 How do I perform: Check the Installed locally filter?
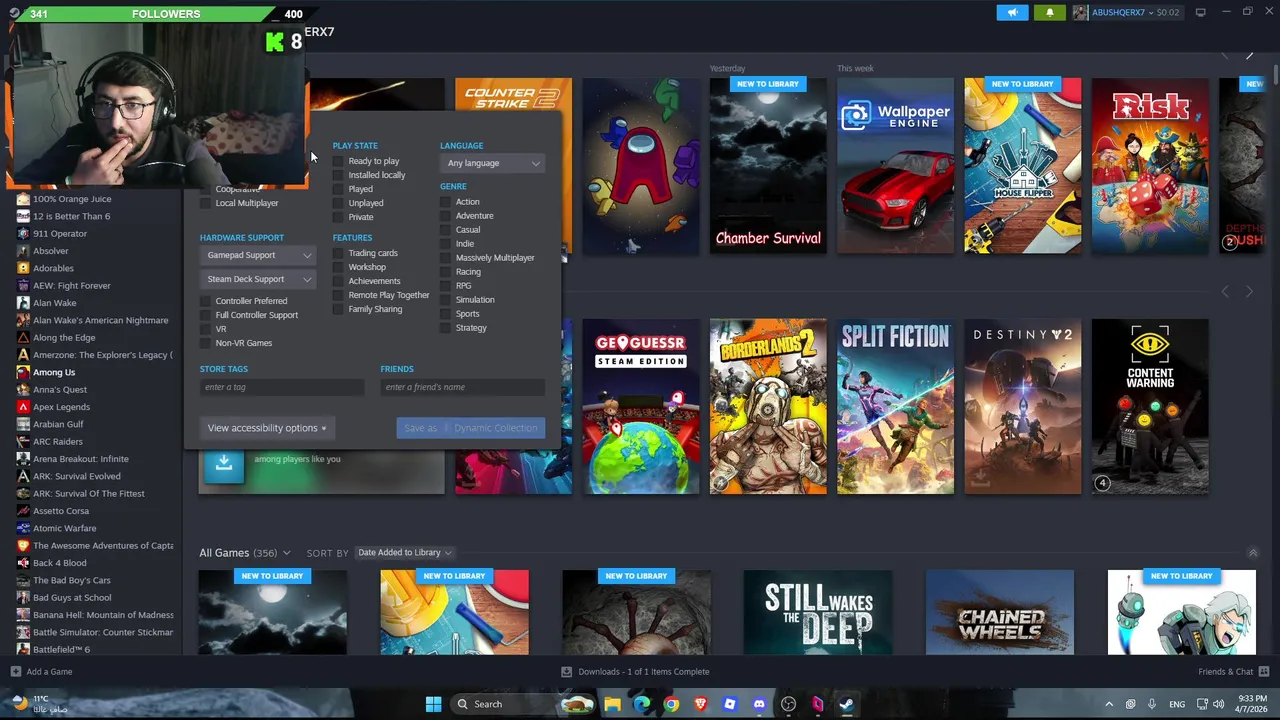pos(338,175)
